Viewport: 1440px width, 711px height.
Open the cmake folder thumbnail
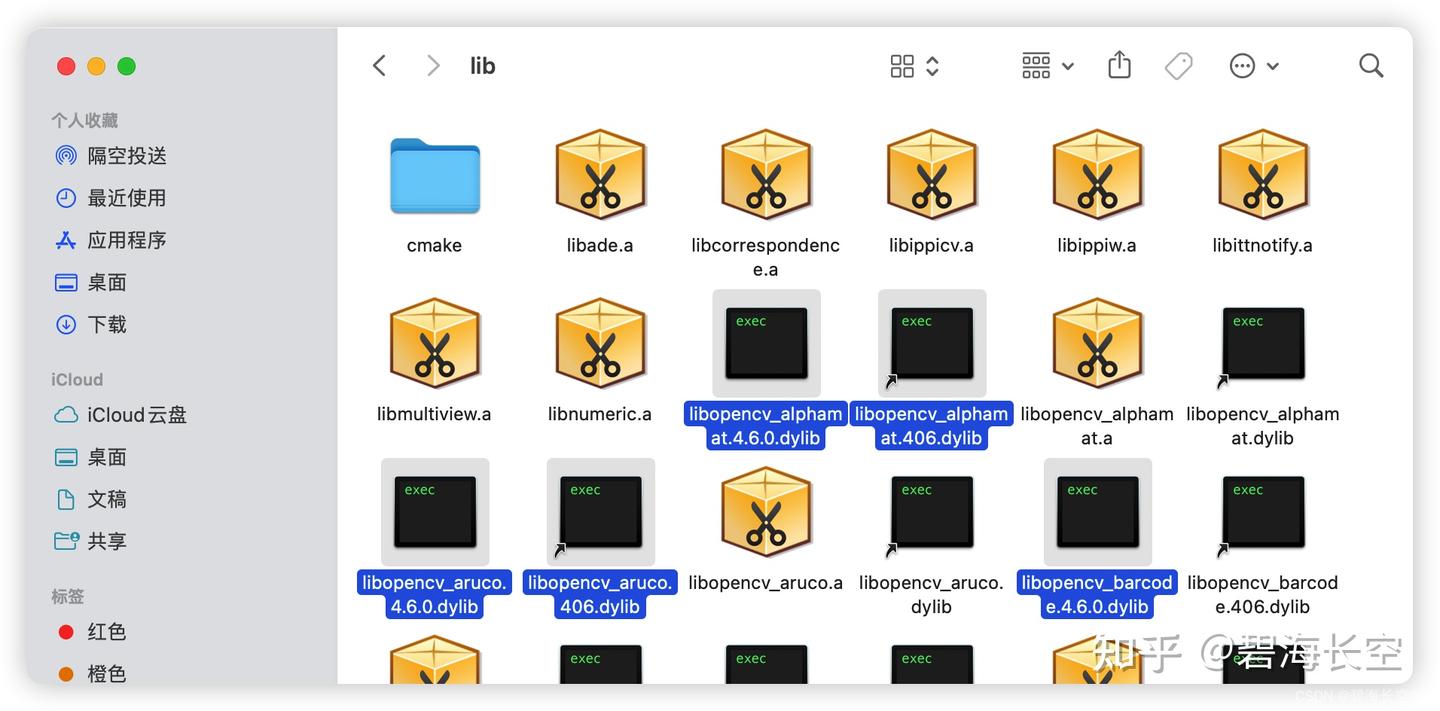pos(434,176)
